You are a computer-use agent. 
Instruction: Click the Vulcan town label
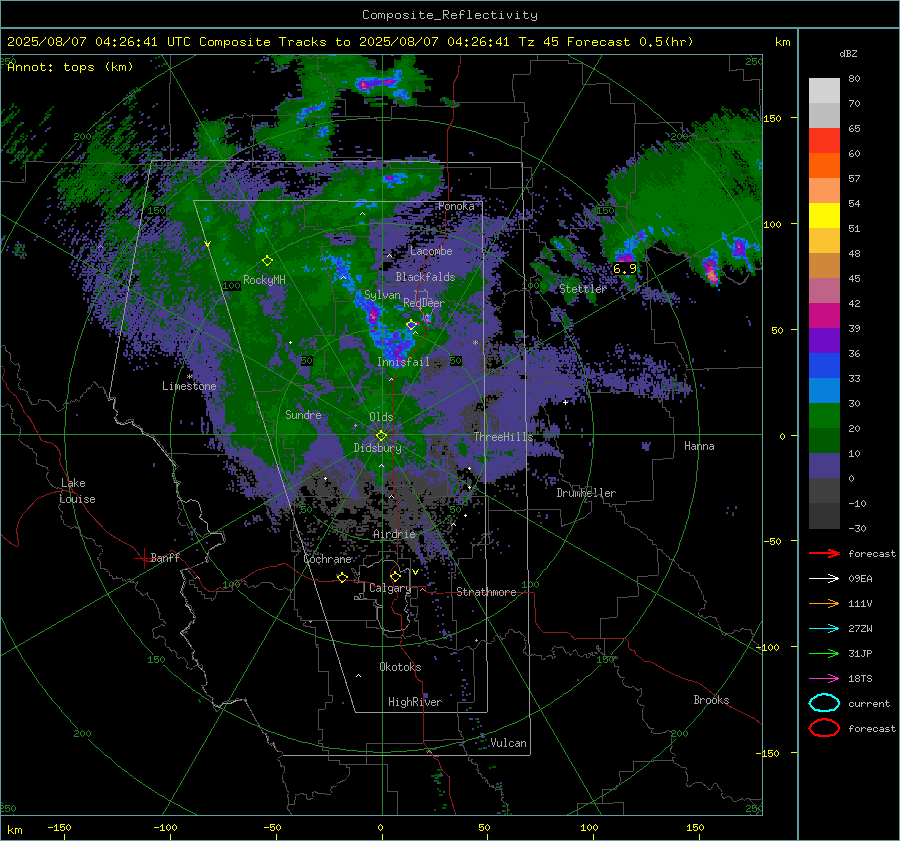tap(508, 743)
